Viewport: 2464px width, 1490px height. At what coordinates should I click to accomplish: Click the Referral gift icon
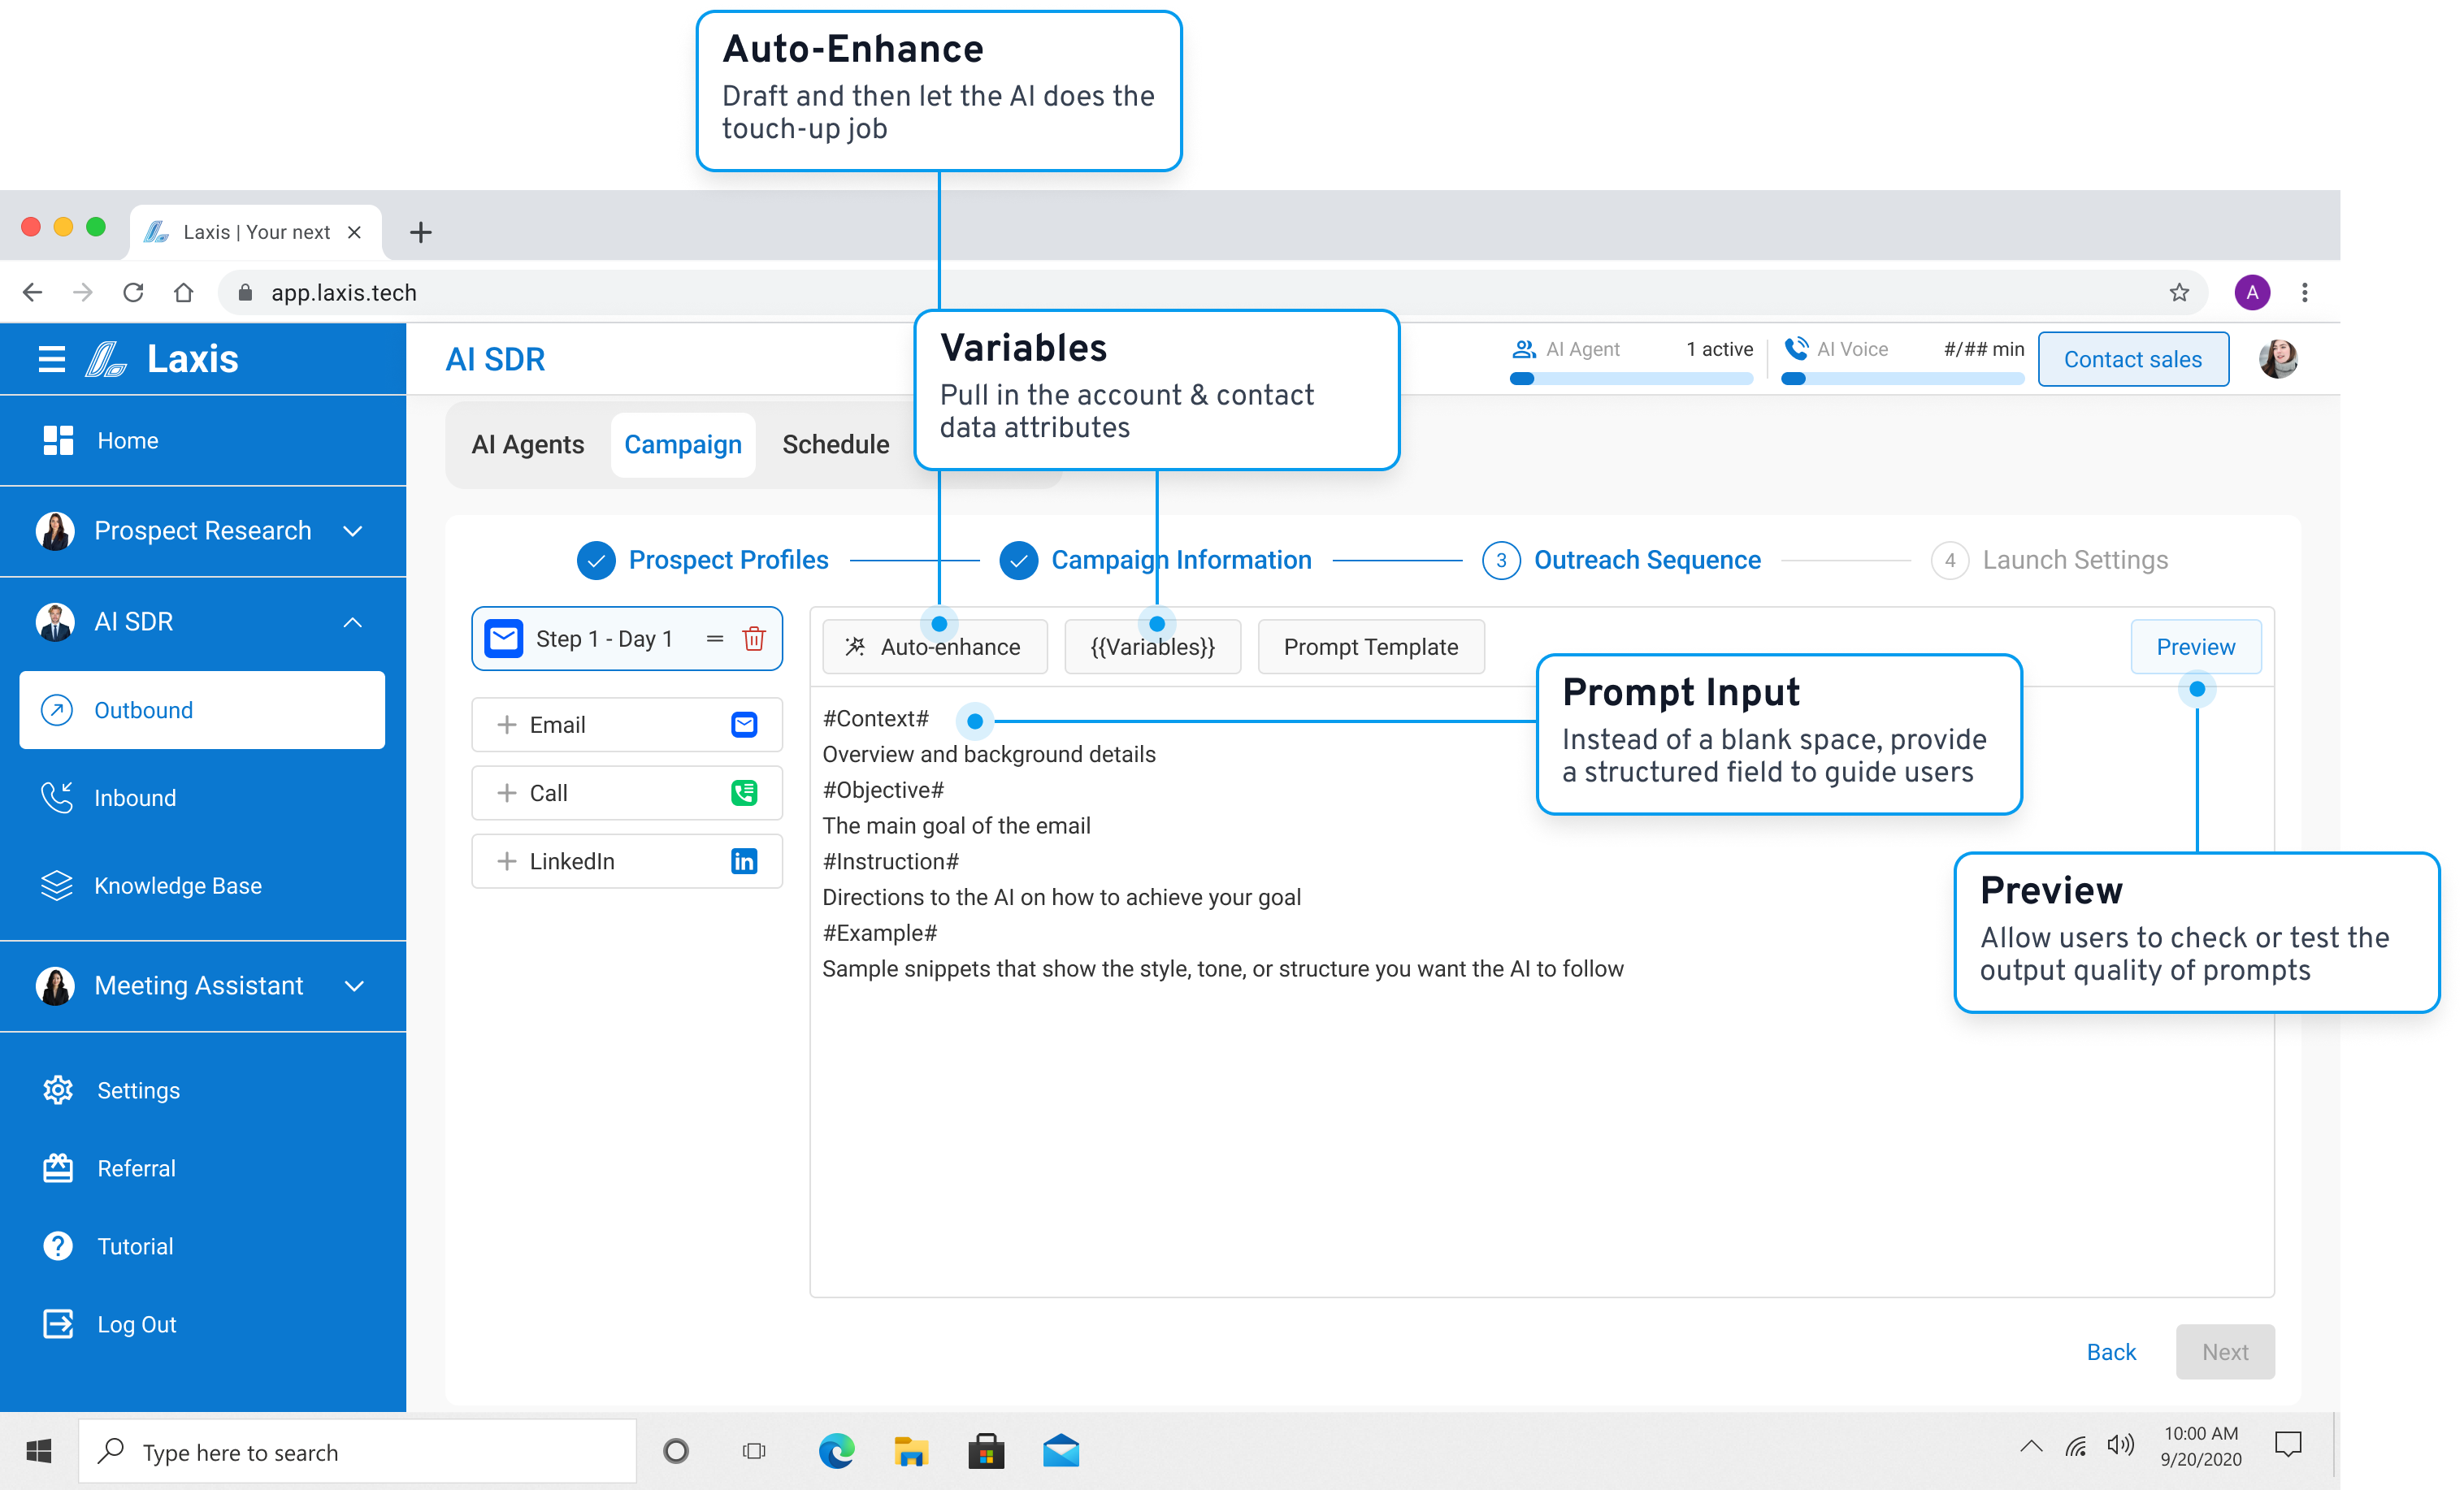click(58, 1168)
